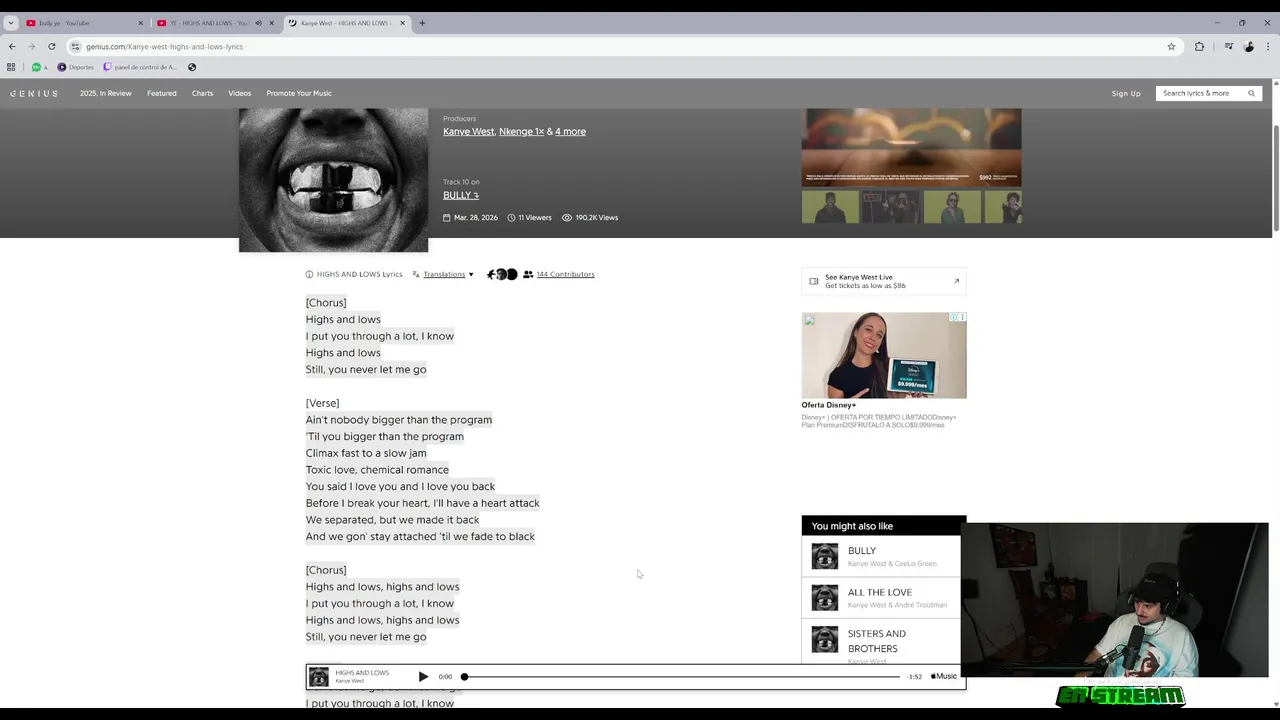Click the info icon beside 'HIGHS AND LOWS Lyrics'
This screenshot has height=720, width=1280.
309,274
